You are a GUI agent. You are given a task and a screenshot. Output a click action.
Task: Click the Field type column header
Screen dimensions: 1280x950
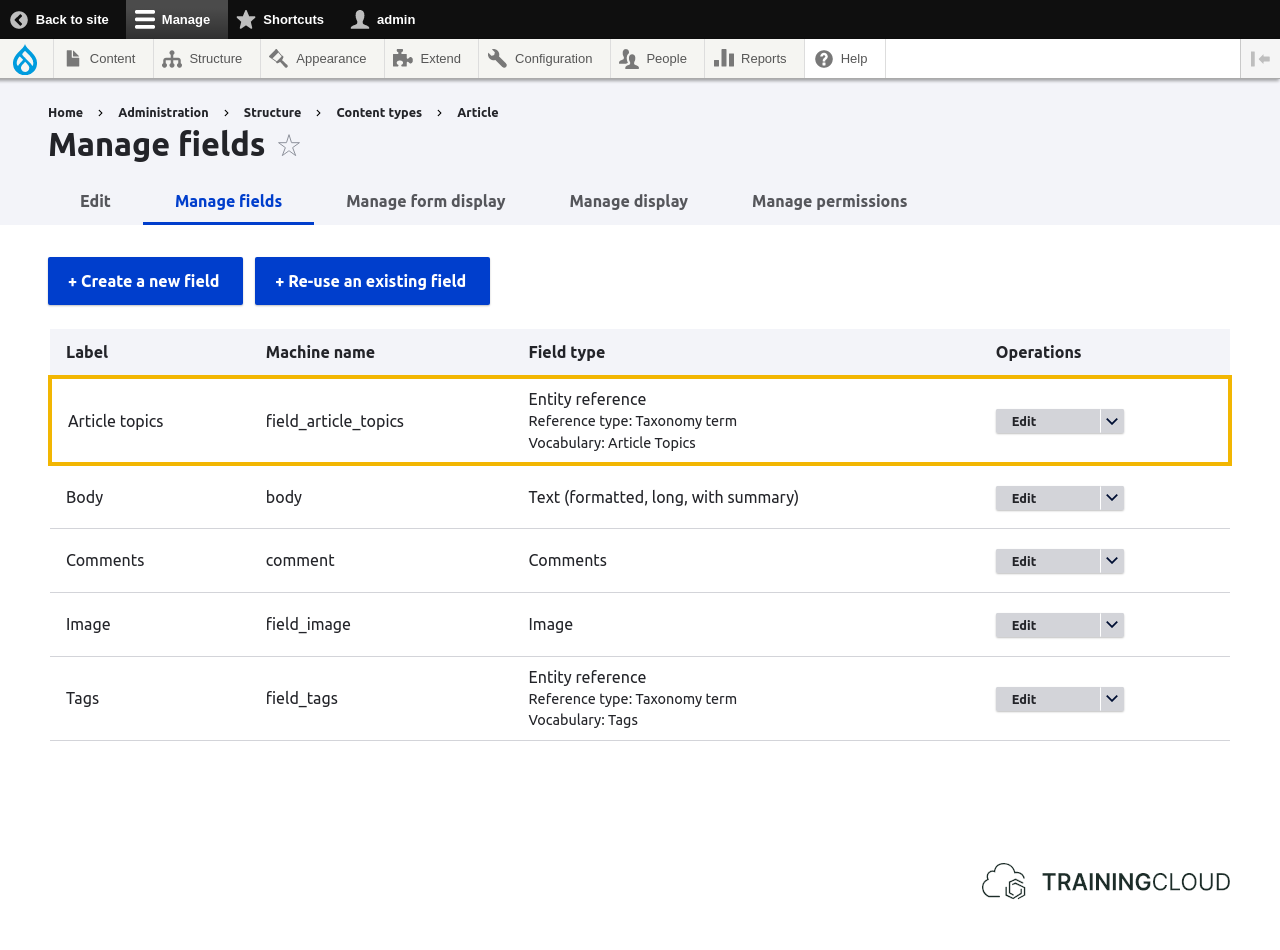click(x=567, y=352)
